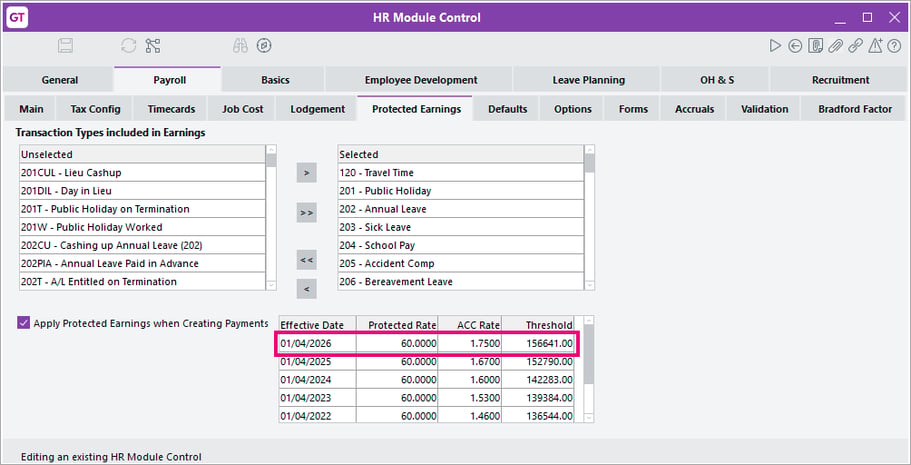Open the Lodgement sub-tab
The image size is (911, 465).
coord(317,109)
